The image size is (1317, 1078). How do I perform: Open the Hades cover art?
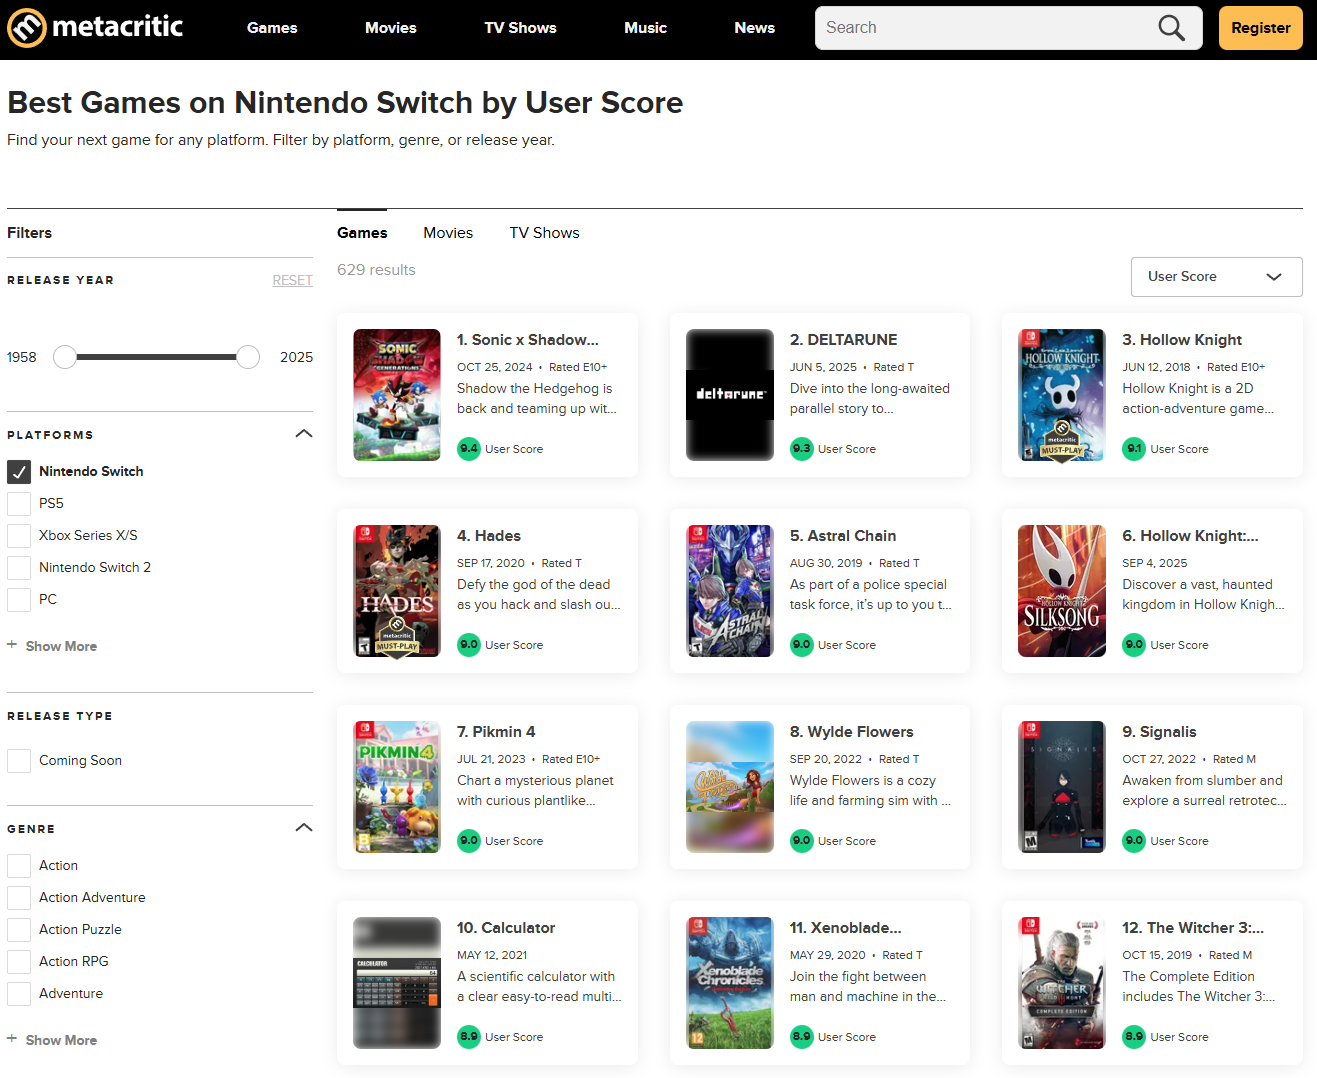point(397,591)
